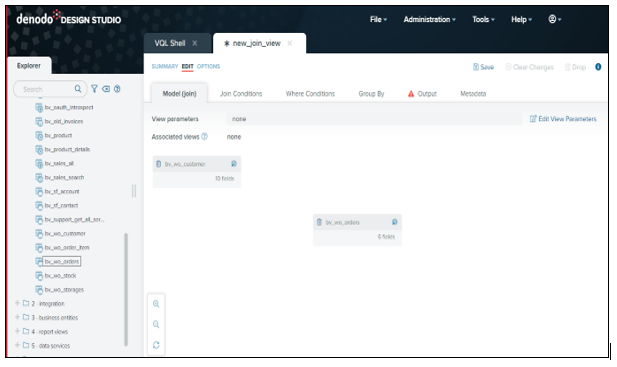The image size is (617, 367).
Task: Select bv_wo_customer in the tree
Action: pos(65,234)
